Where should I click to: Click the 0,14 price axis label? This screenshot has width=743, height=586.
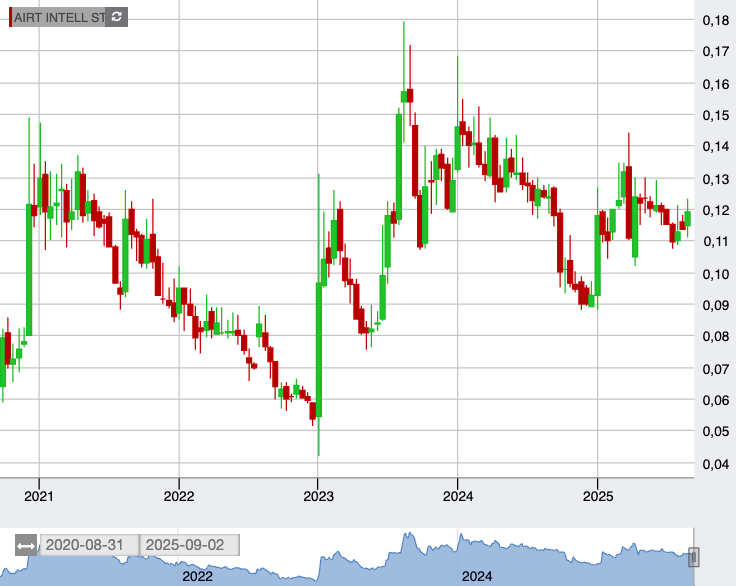pos(716,147)
